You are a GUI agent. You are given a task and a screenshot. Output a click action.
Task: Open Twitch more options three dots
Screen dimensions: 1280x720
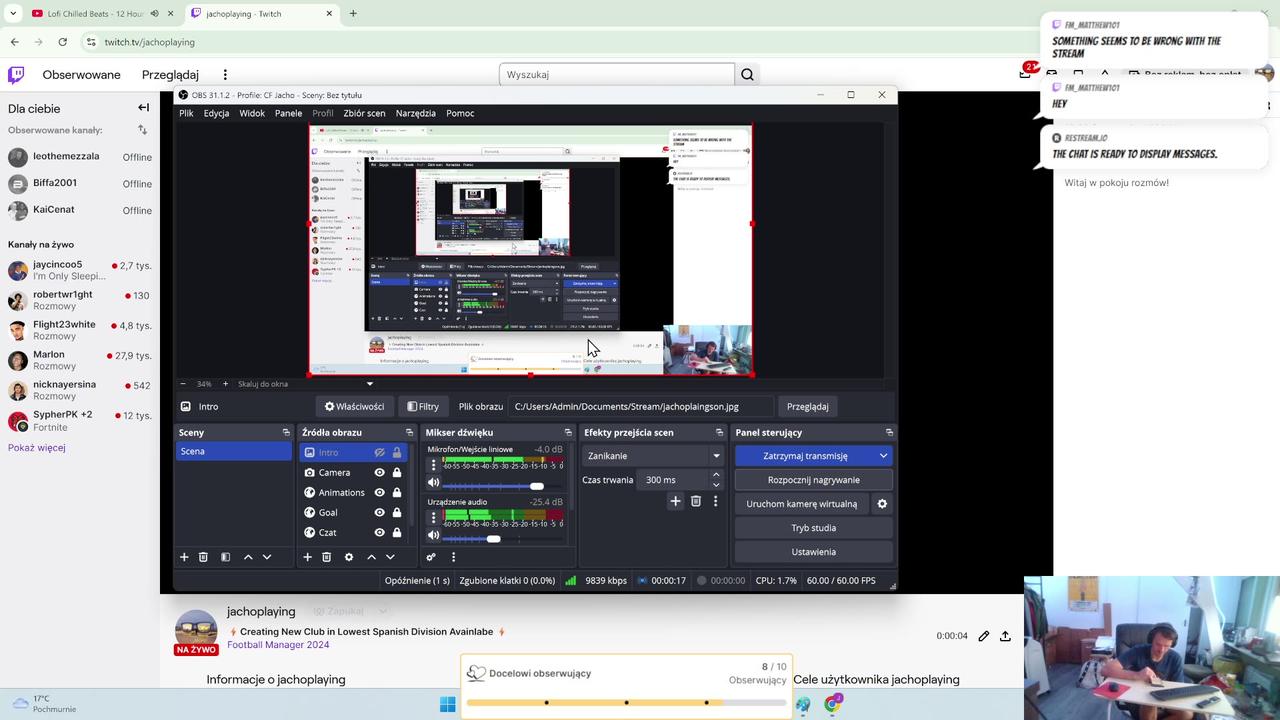pyautogui.click(x=225, y=75)
